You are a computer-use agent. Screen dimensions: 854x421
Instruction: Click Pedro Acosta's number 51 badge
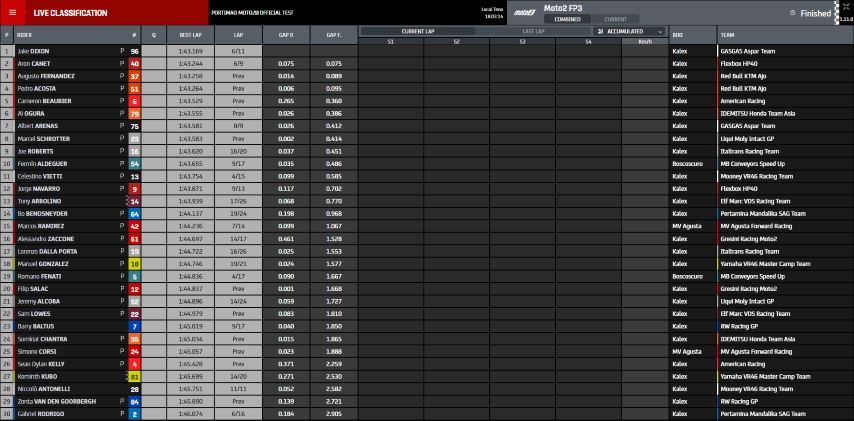134,88
